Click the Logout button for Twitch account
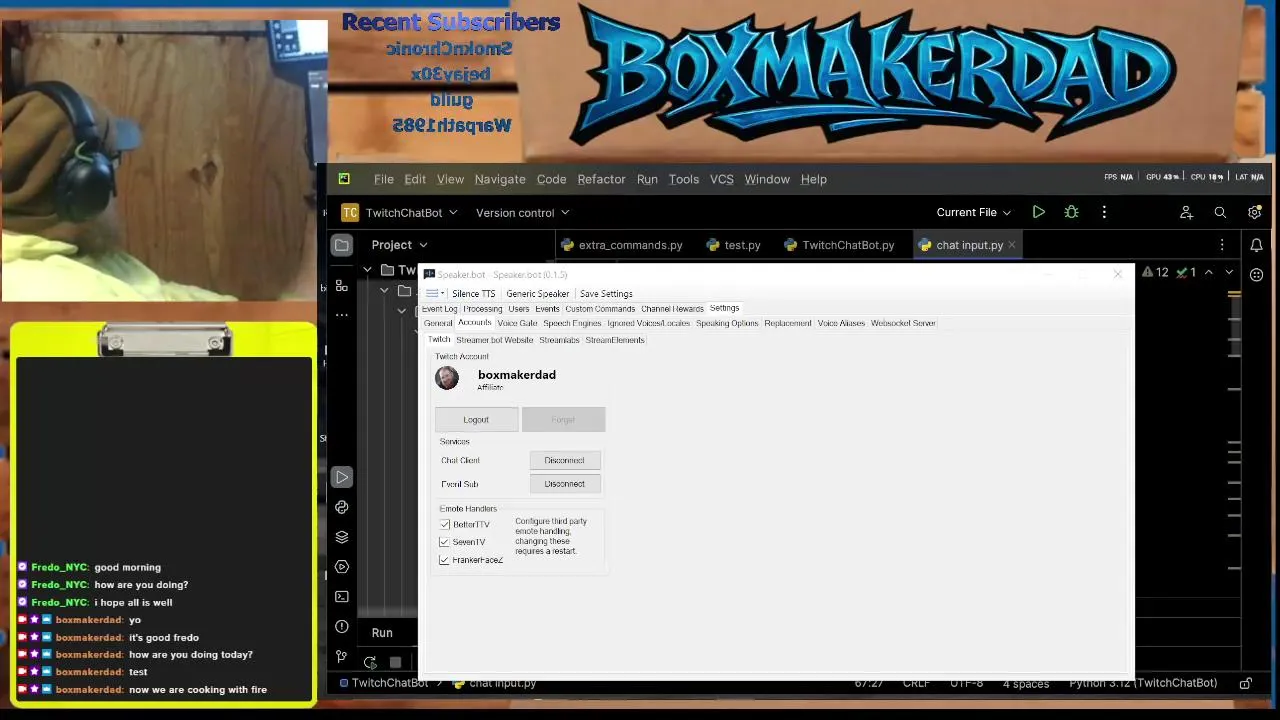Viewport: 1280px width, 720px height. (476, 420)
